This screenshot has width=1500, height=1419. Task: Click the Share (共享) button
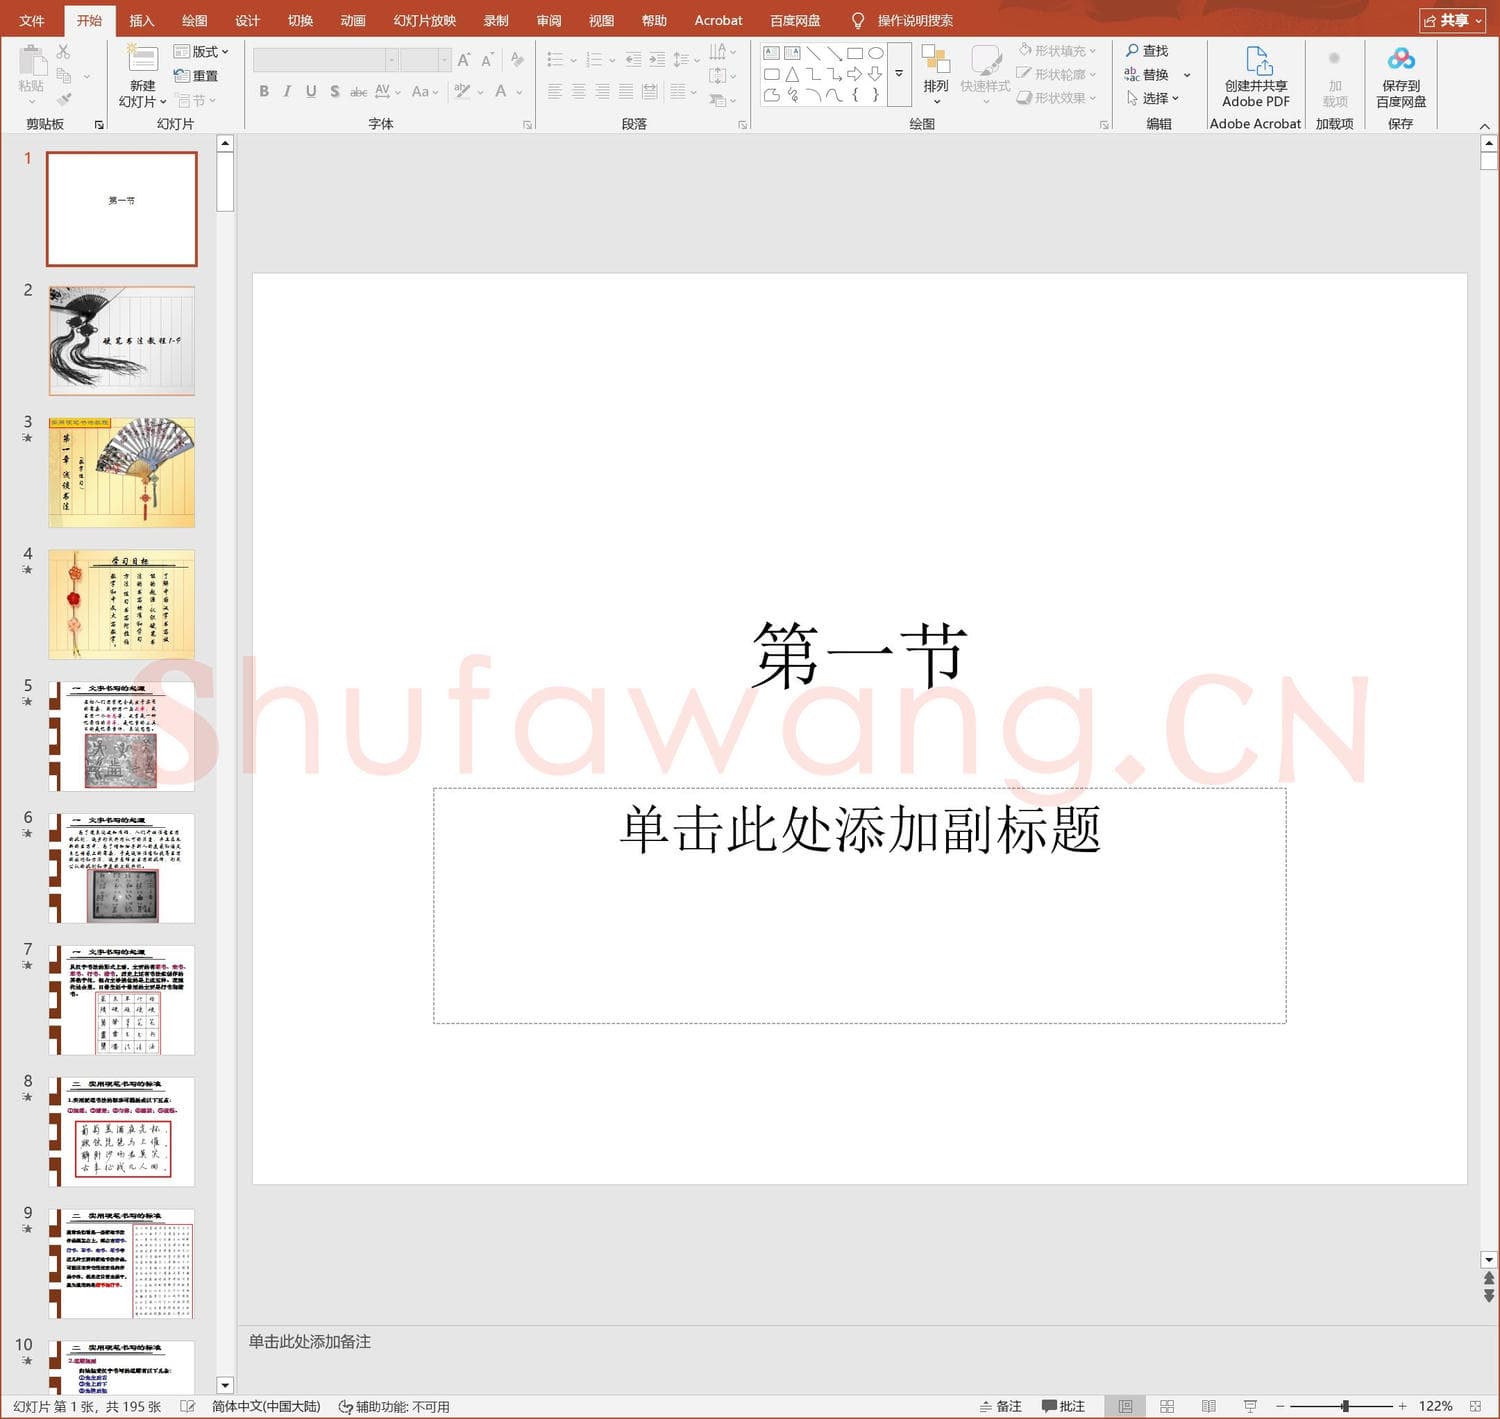pyautogui.click(x=1453, y=20)
